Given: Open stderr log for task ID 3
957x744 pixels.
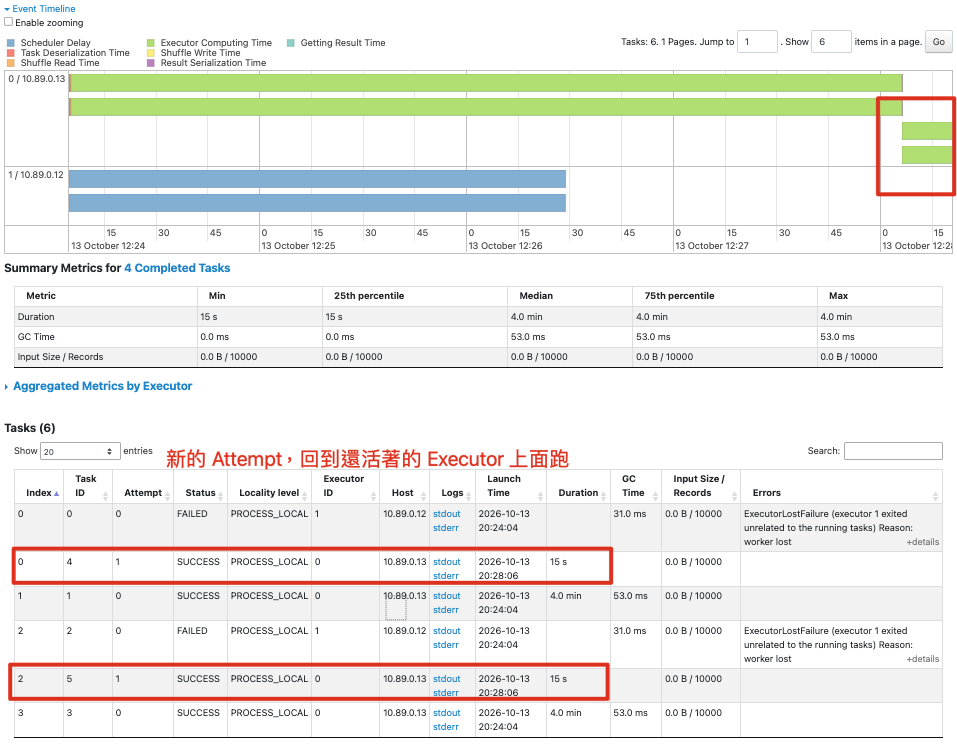Looking at the screenshot, I should pyautogui.click(x=446, y=727).
